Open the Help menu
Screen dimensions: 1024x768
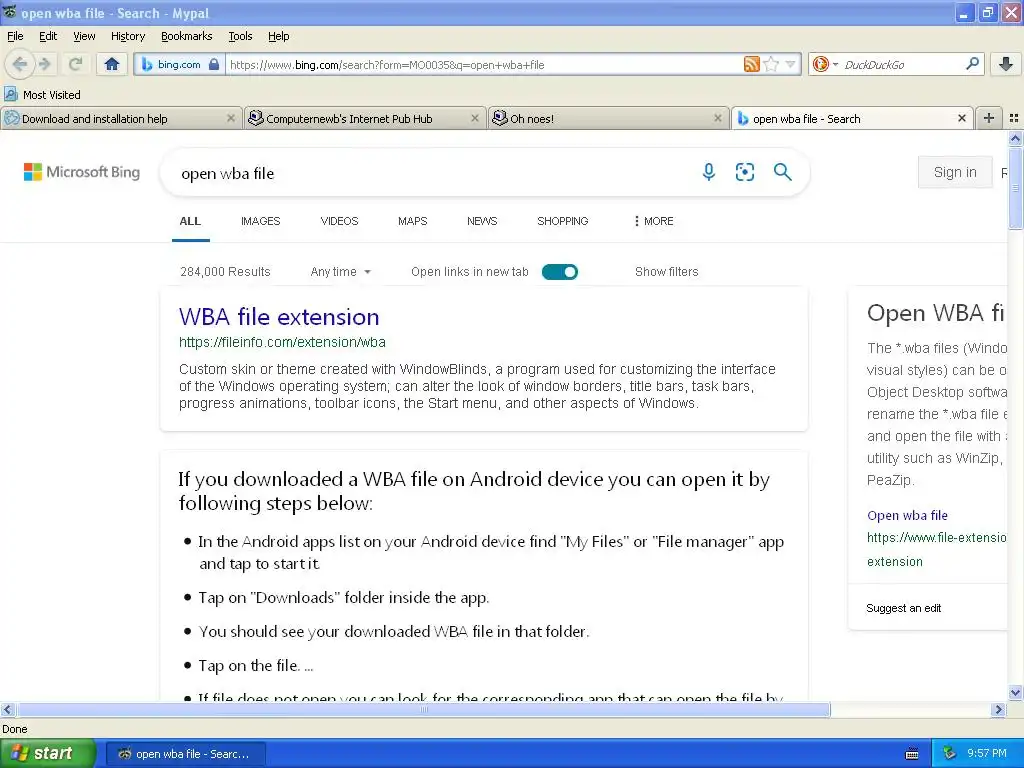coord(278,36)
